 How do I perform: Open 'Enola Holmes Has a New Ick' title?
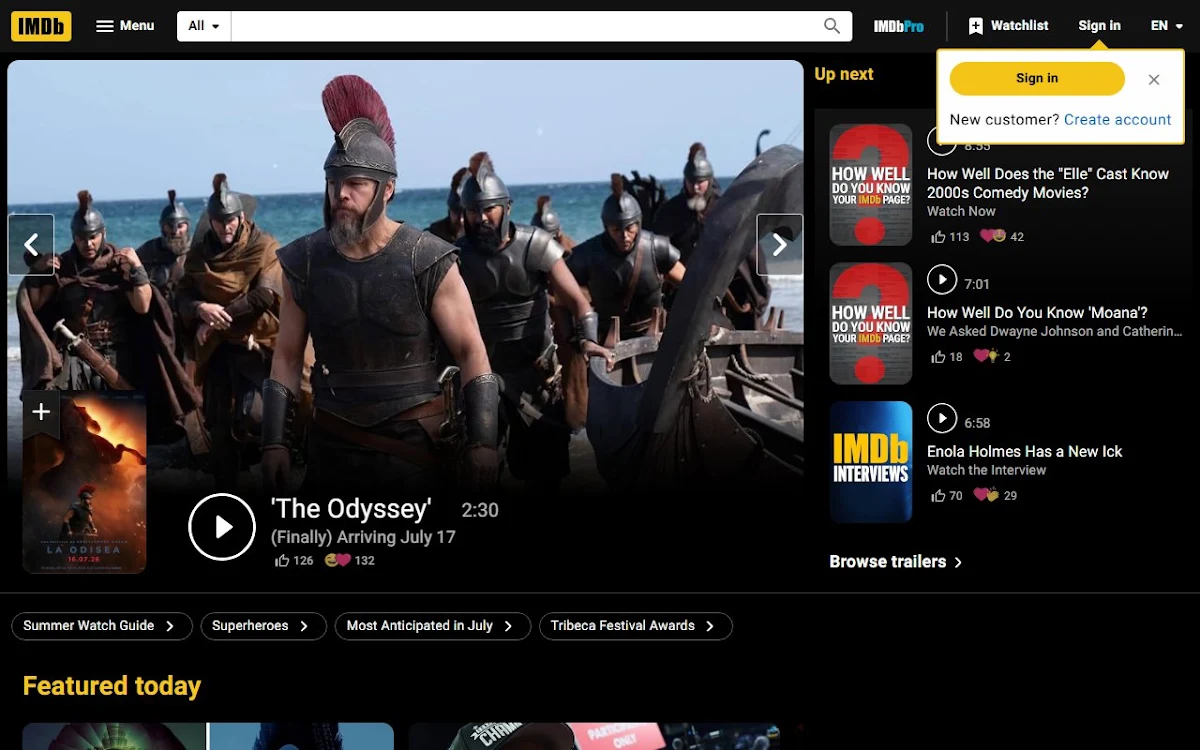(x=1025, y=452)
